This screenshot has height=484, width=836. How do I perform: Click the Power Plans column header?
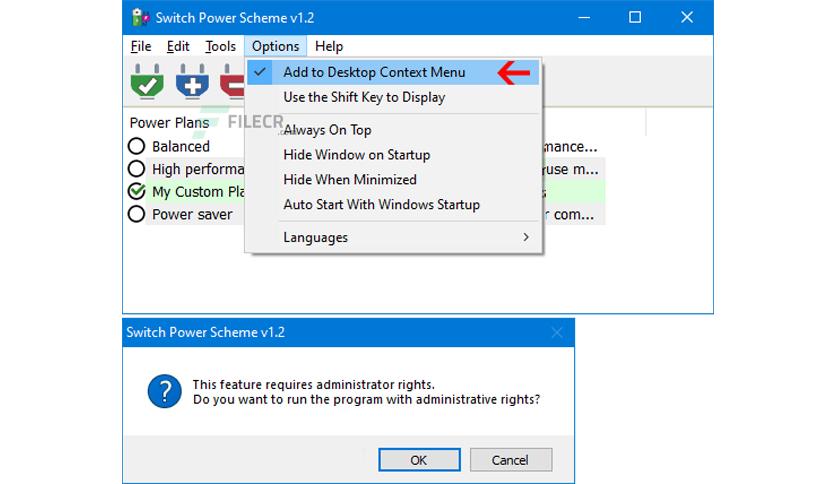click(x=170, y=123)
